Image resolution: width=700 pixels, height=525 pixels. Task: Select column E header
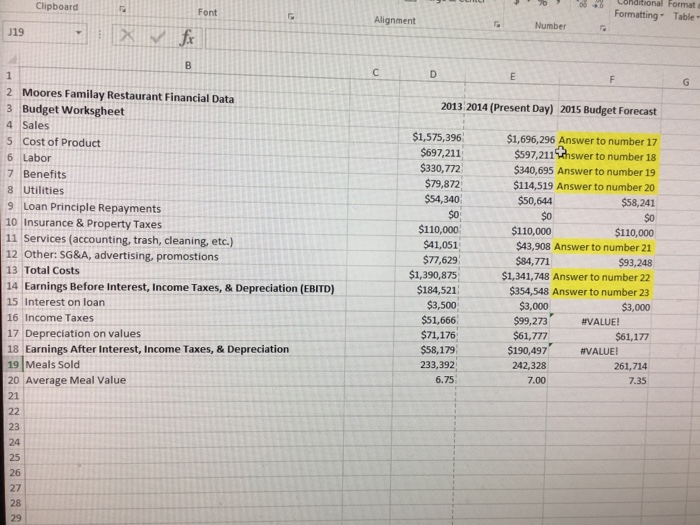[x=512, y=77]
